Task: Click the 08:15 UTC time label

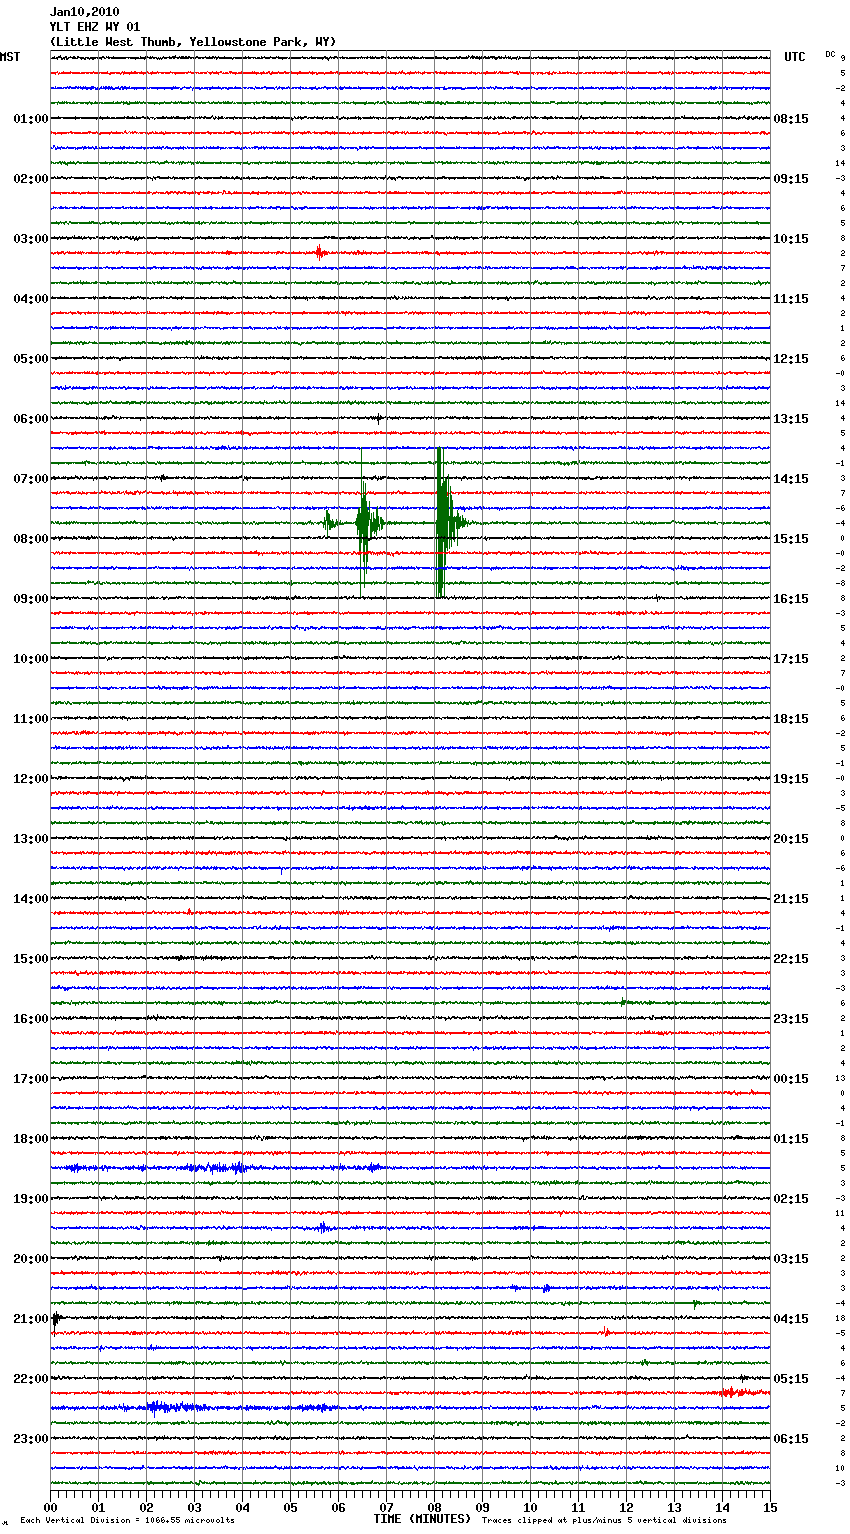Action: (791, 119)
